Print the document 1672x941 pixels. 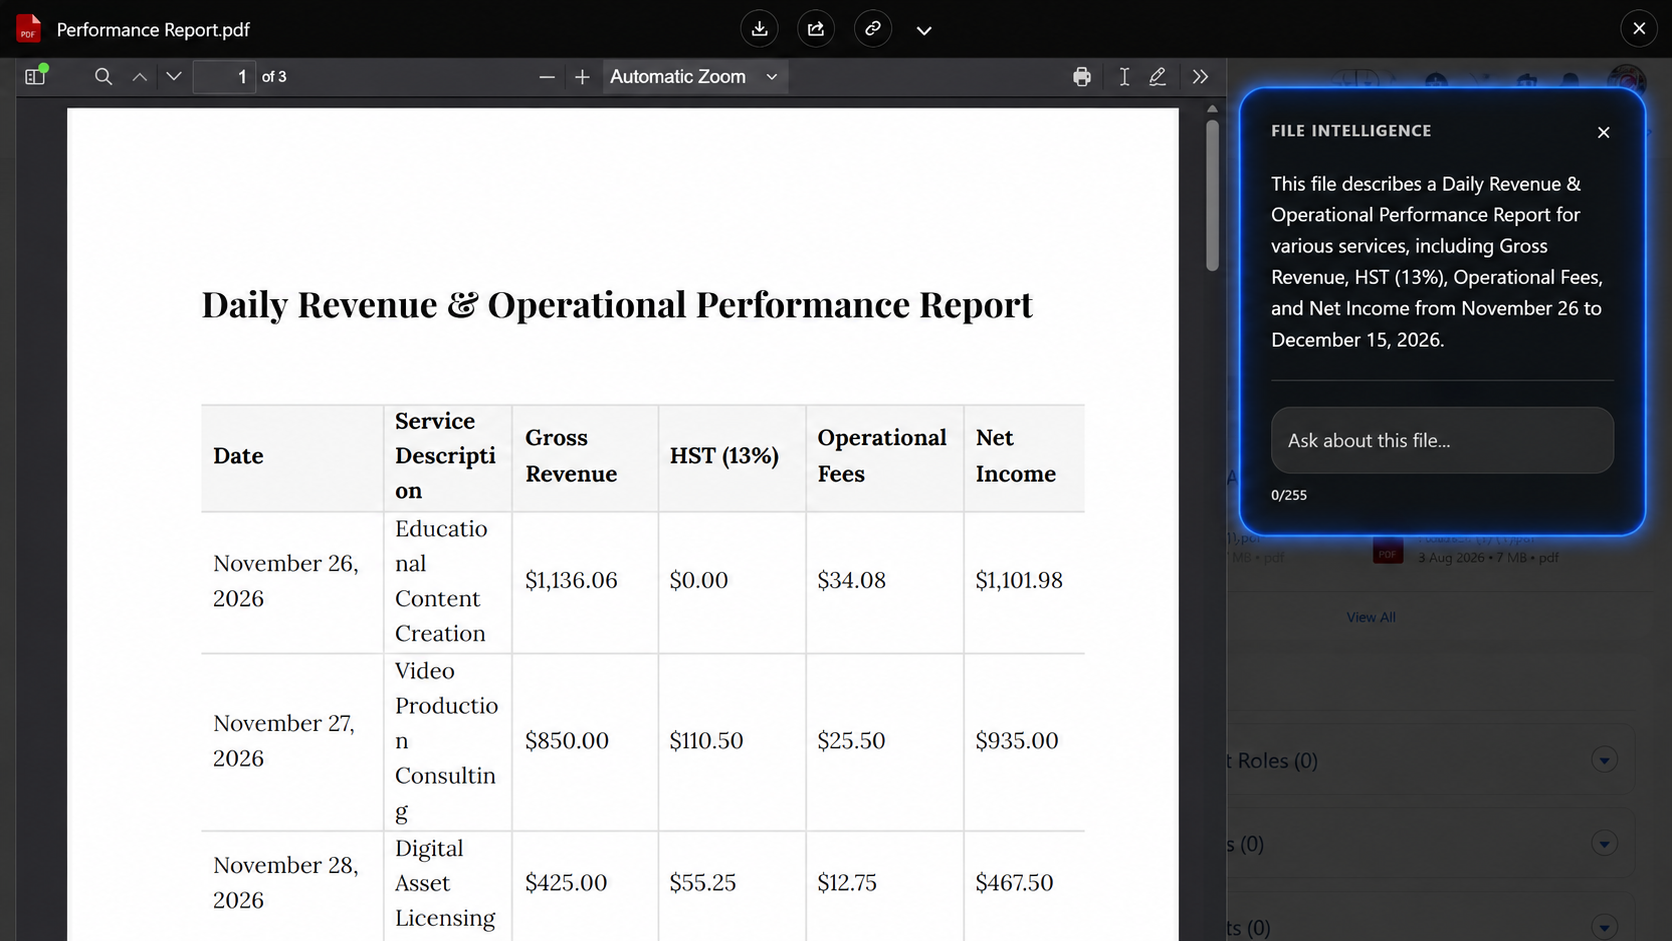(x=1082, y=76)
